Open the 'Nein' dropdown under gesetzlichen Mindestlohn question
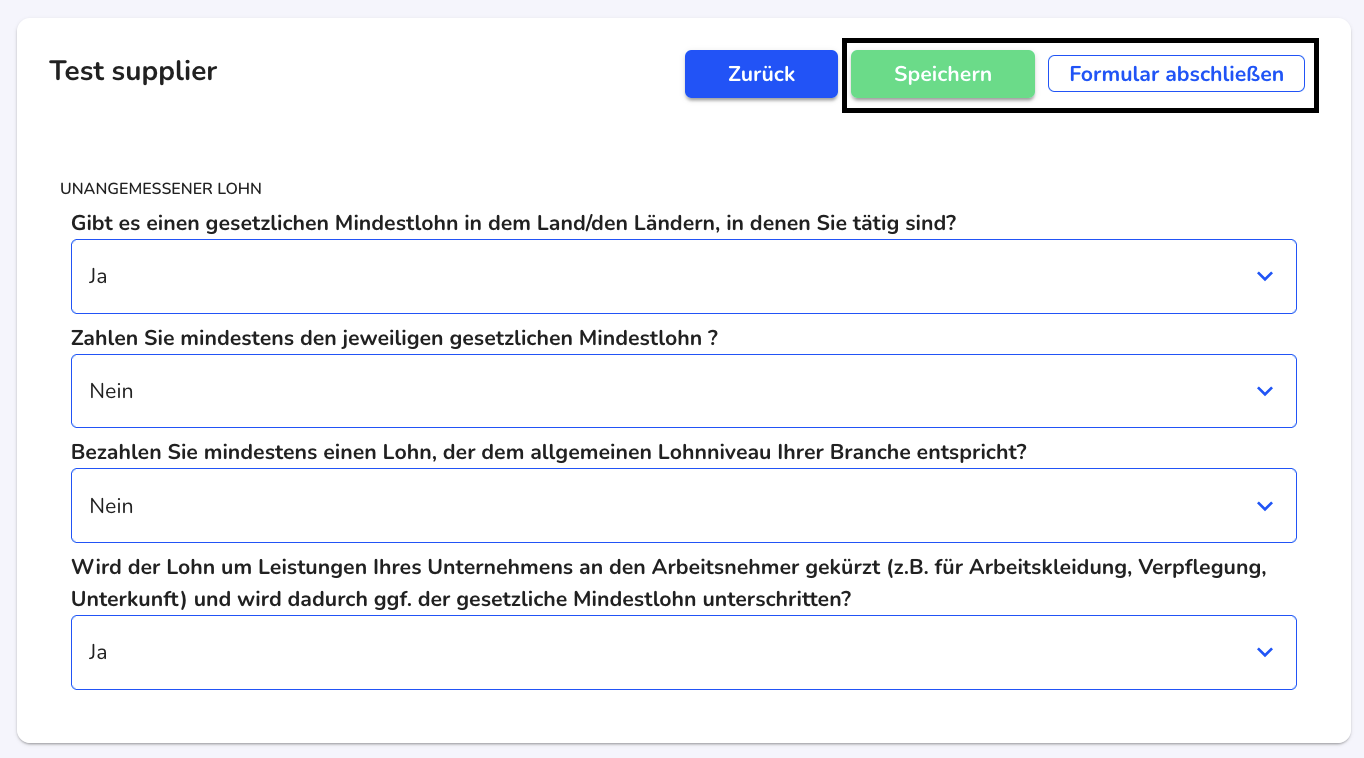The width and height of the screenshot is (1364, 758). pyautogui.click(x=683, y=391)
